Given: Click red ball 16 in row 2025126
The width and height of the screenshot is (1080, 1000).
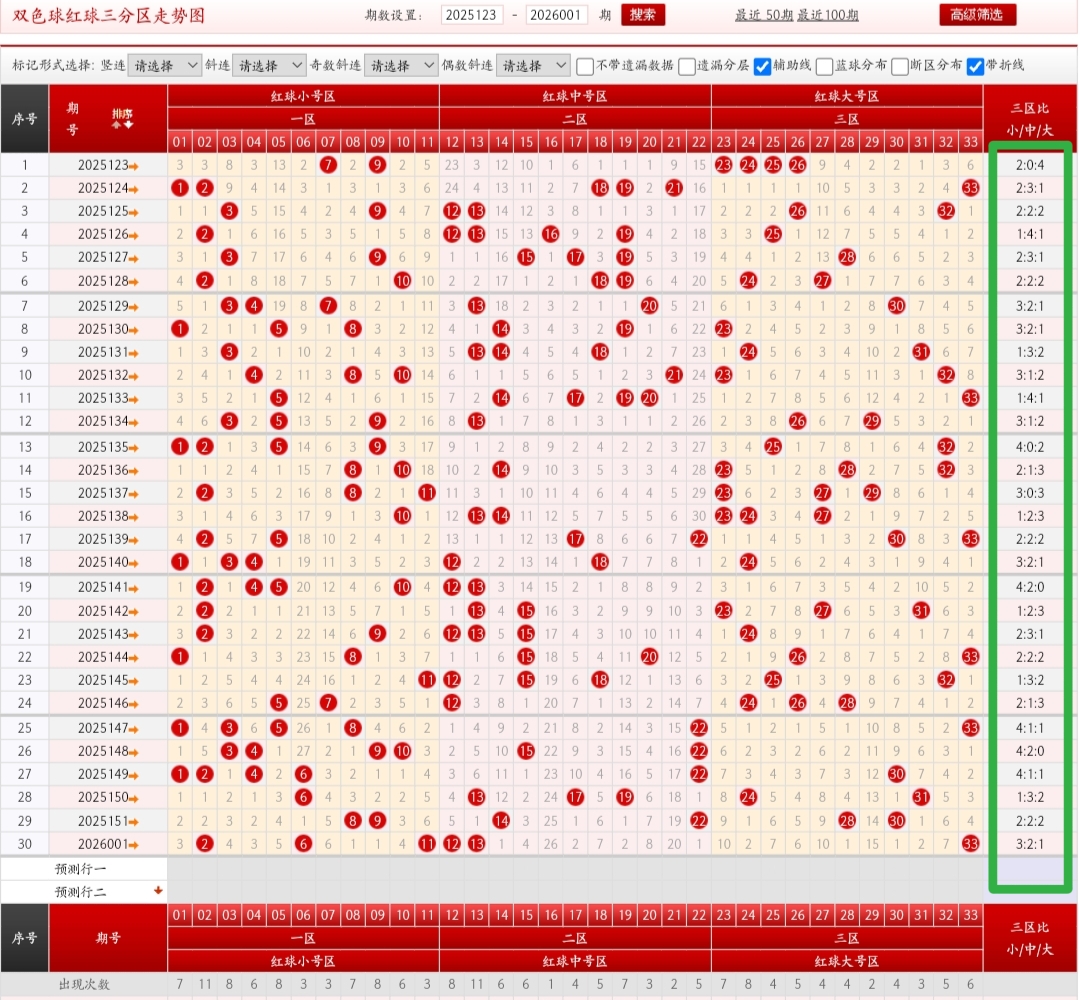Looking at the screenshot, I should tap(550, 234).
